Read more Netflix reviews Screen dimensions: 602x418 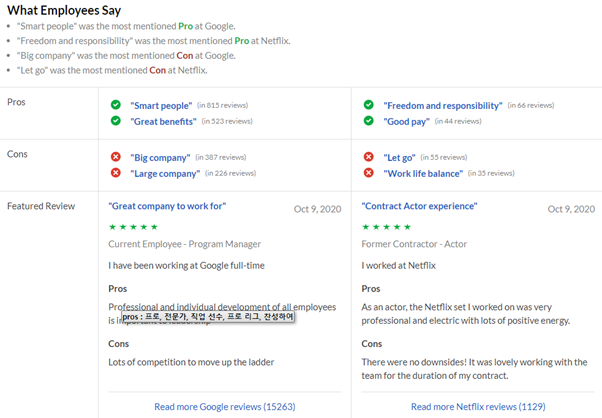(x=476, y=407)
